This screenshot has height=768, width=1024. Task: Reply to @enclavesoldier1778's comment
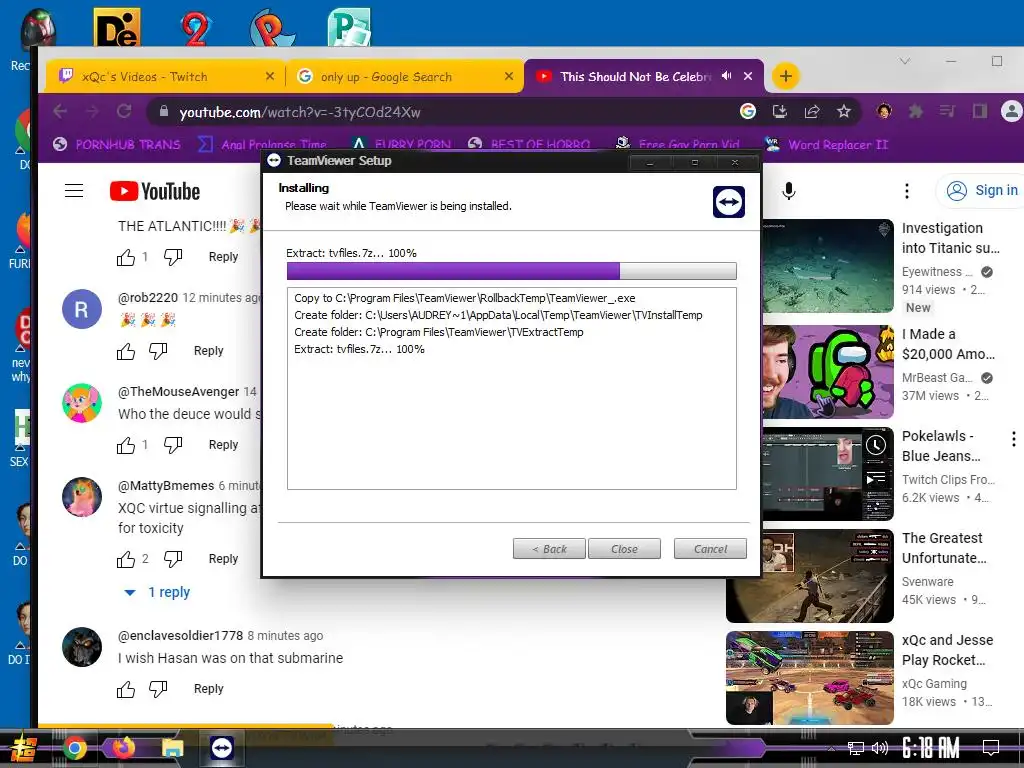(208, 689)
